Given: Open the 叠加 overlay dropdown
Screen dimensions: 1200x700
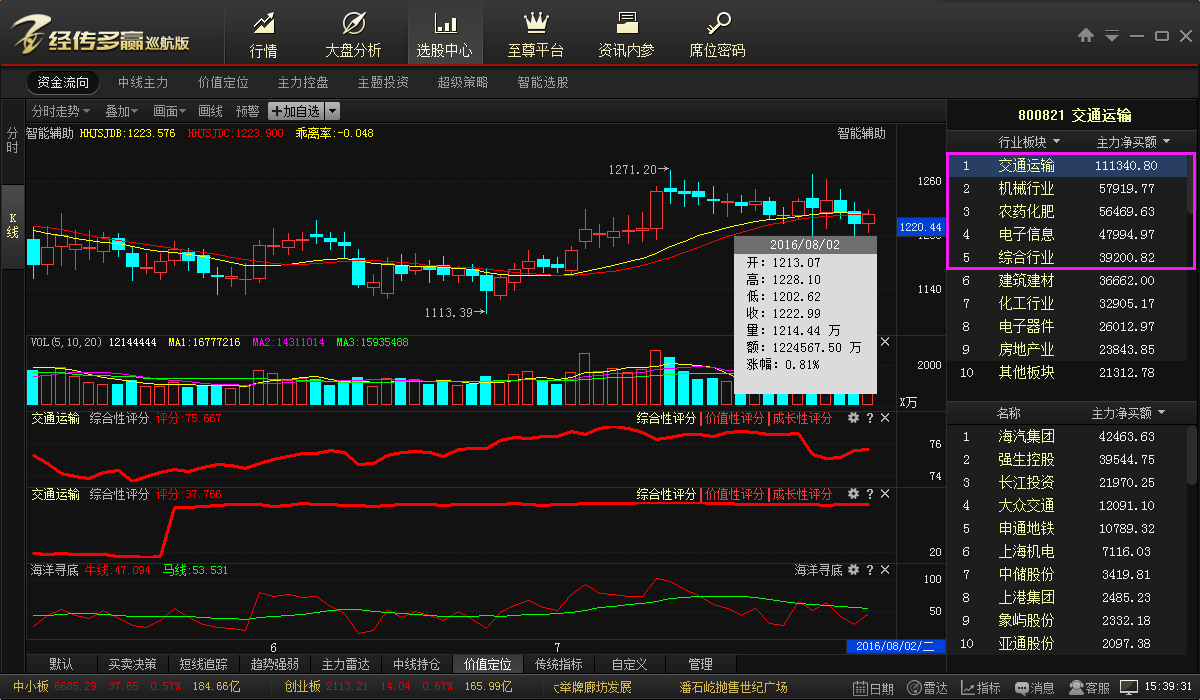Looking at the screenshot, I should (x=122, y=111).
